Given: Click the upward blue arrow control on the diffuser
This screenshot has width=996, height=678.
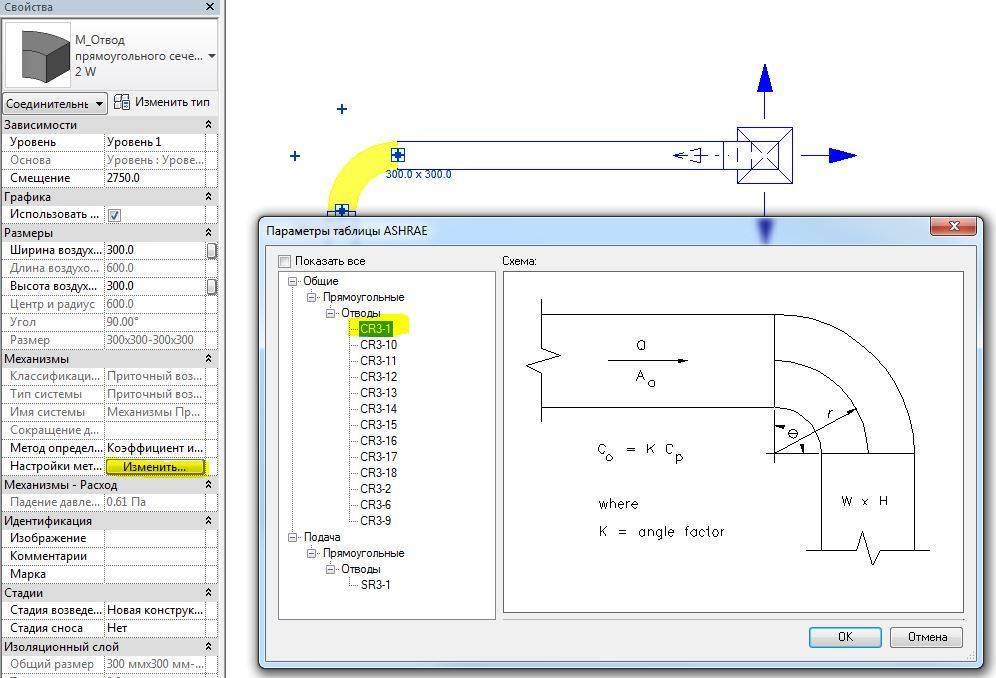Looking at the screenshot, I should pos(765,81).
